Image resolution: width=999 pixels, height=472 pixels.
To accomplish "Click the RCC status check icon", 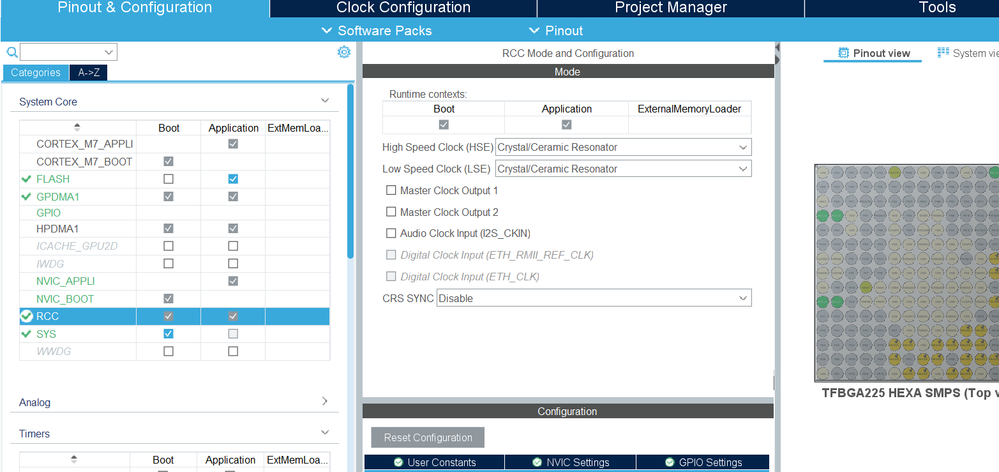I will click(26, 316).
